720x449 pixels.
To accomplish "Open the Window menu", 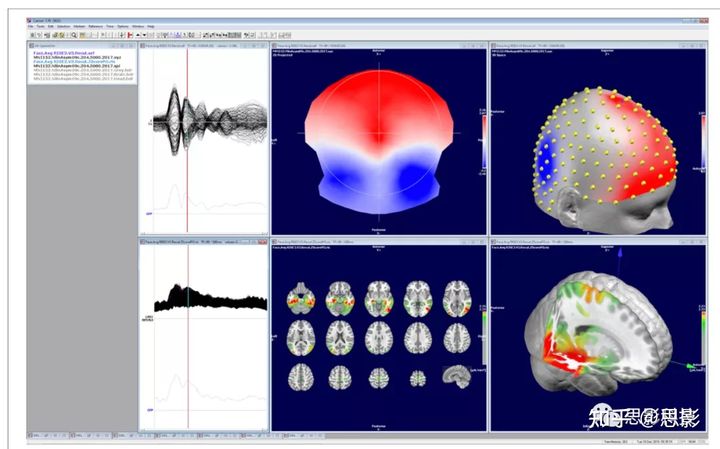I will point(138,27).
